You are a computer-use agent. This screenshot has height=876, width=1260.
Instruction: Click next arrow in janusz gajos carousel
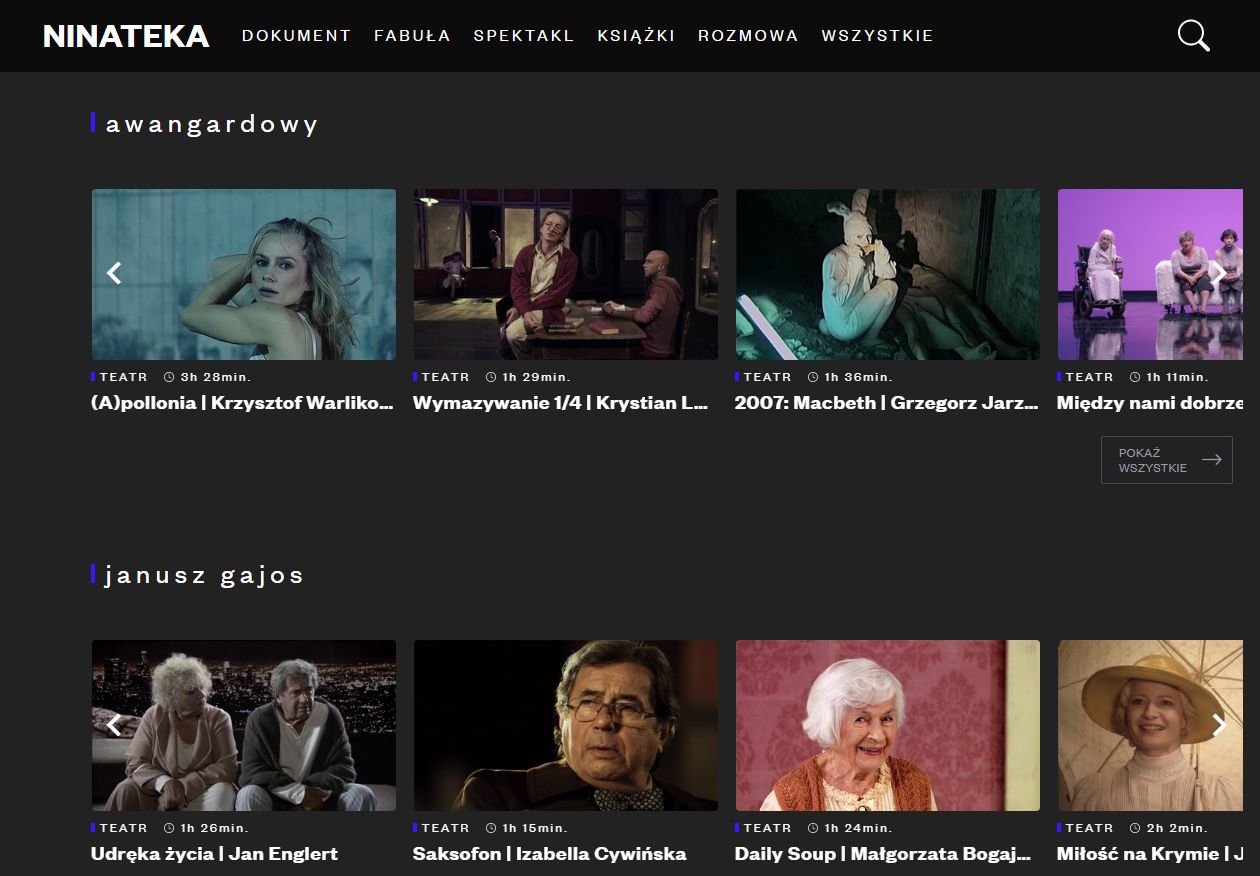coord(1219,725)
